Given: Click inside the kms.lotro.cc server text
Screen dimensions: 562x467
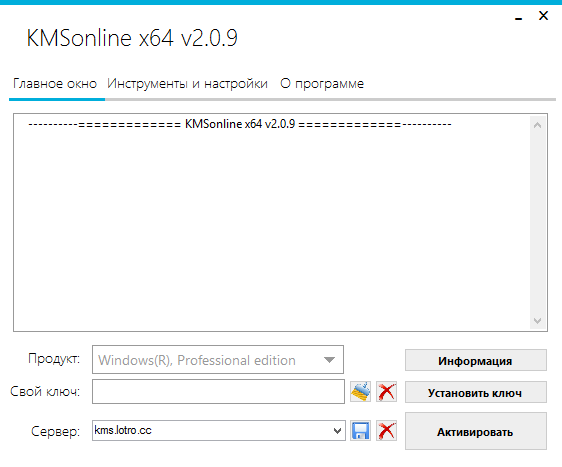Looking at the screenshot, I should [x=123, y=430].
